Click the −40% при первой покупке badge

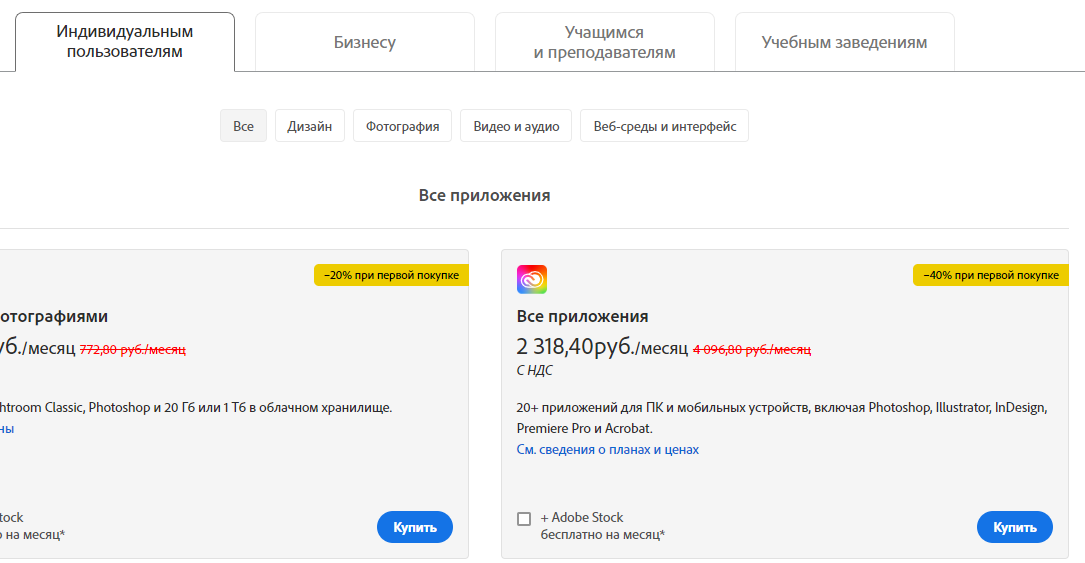point(990,275)
